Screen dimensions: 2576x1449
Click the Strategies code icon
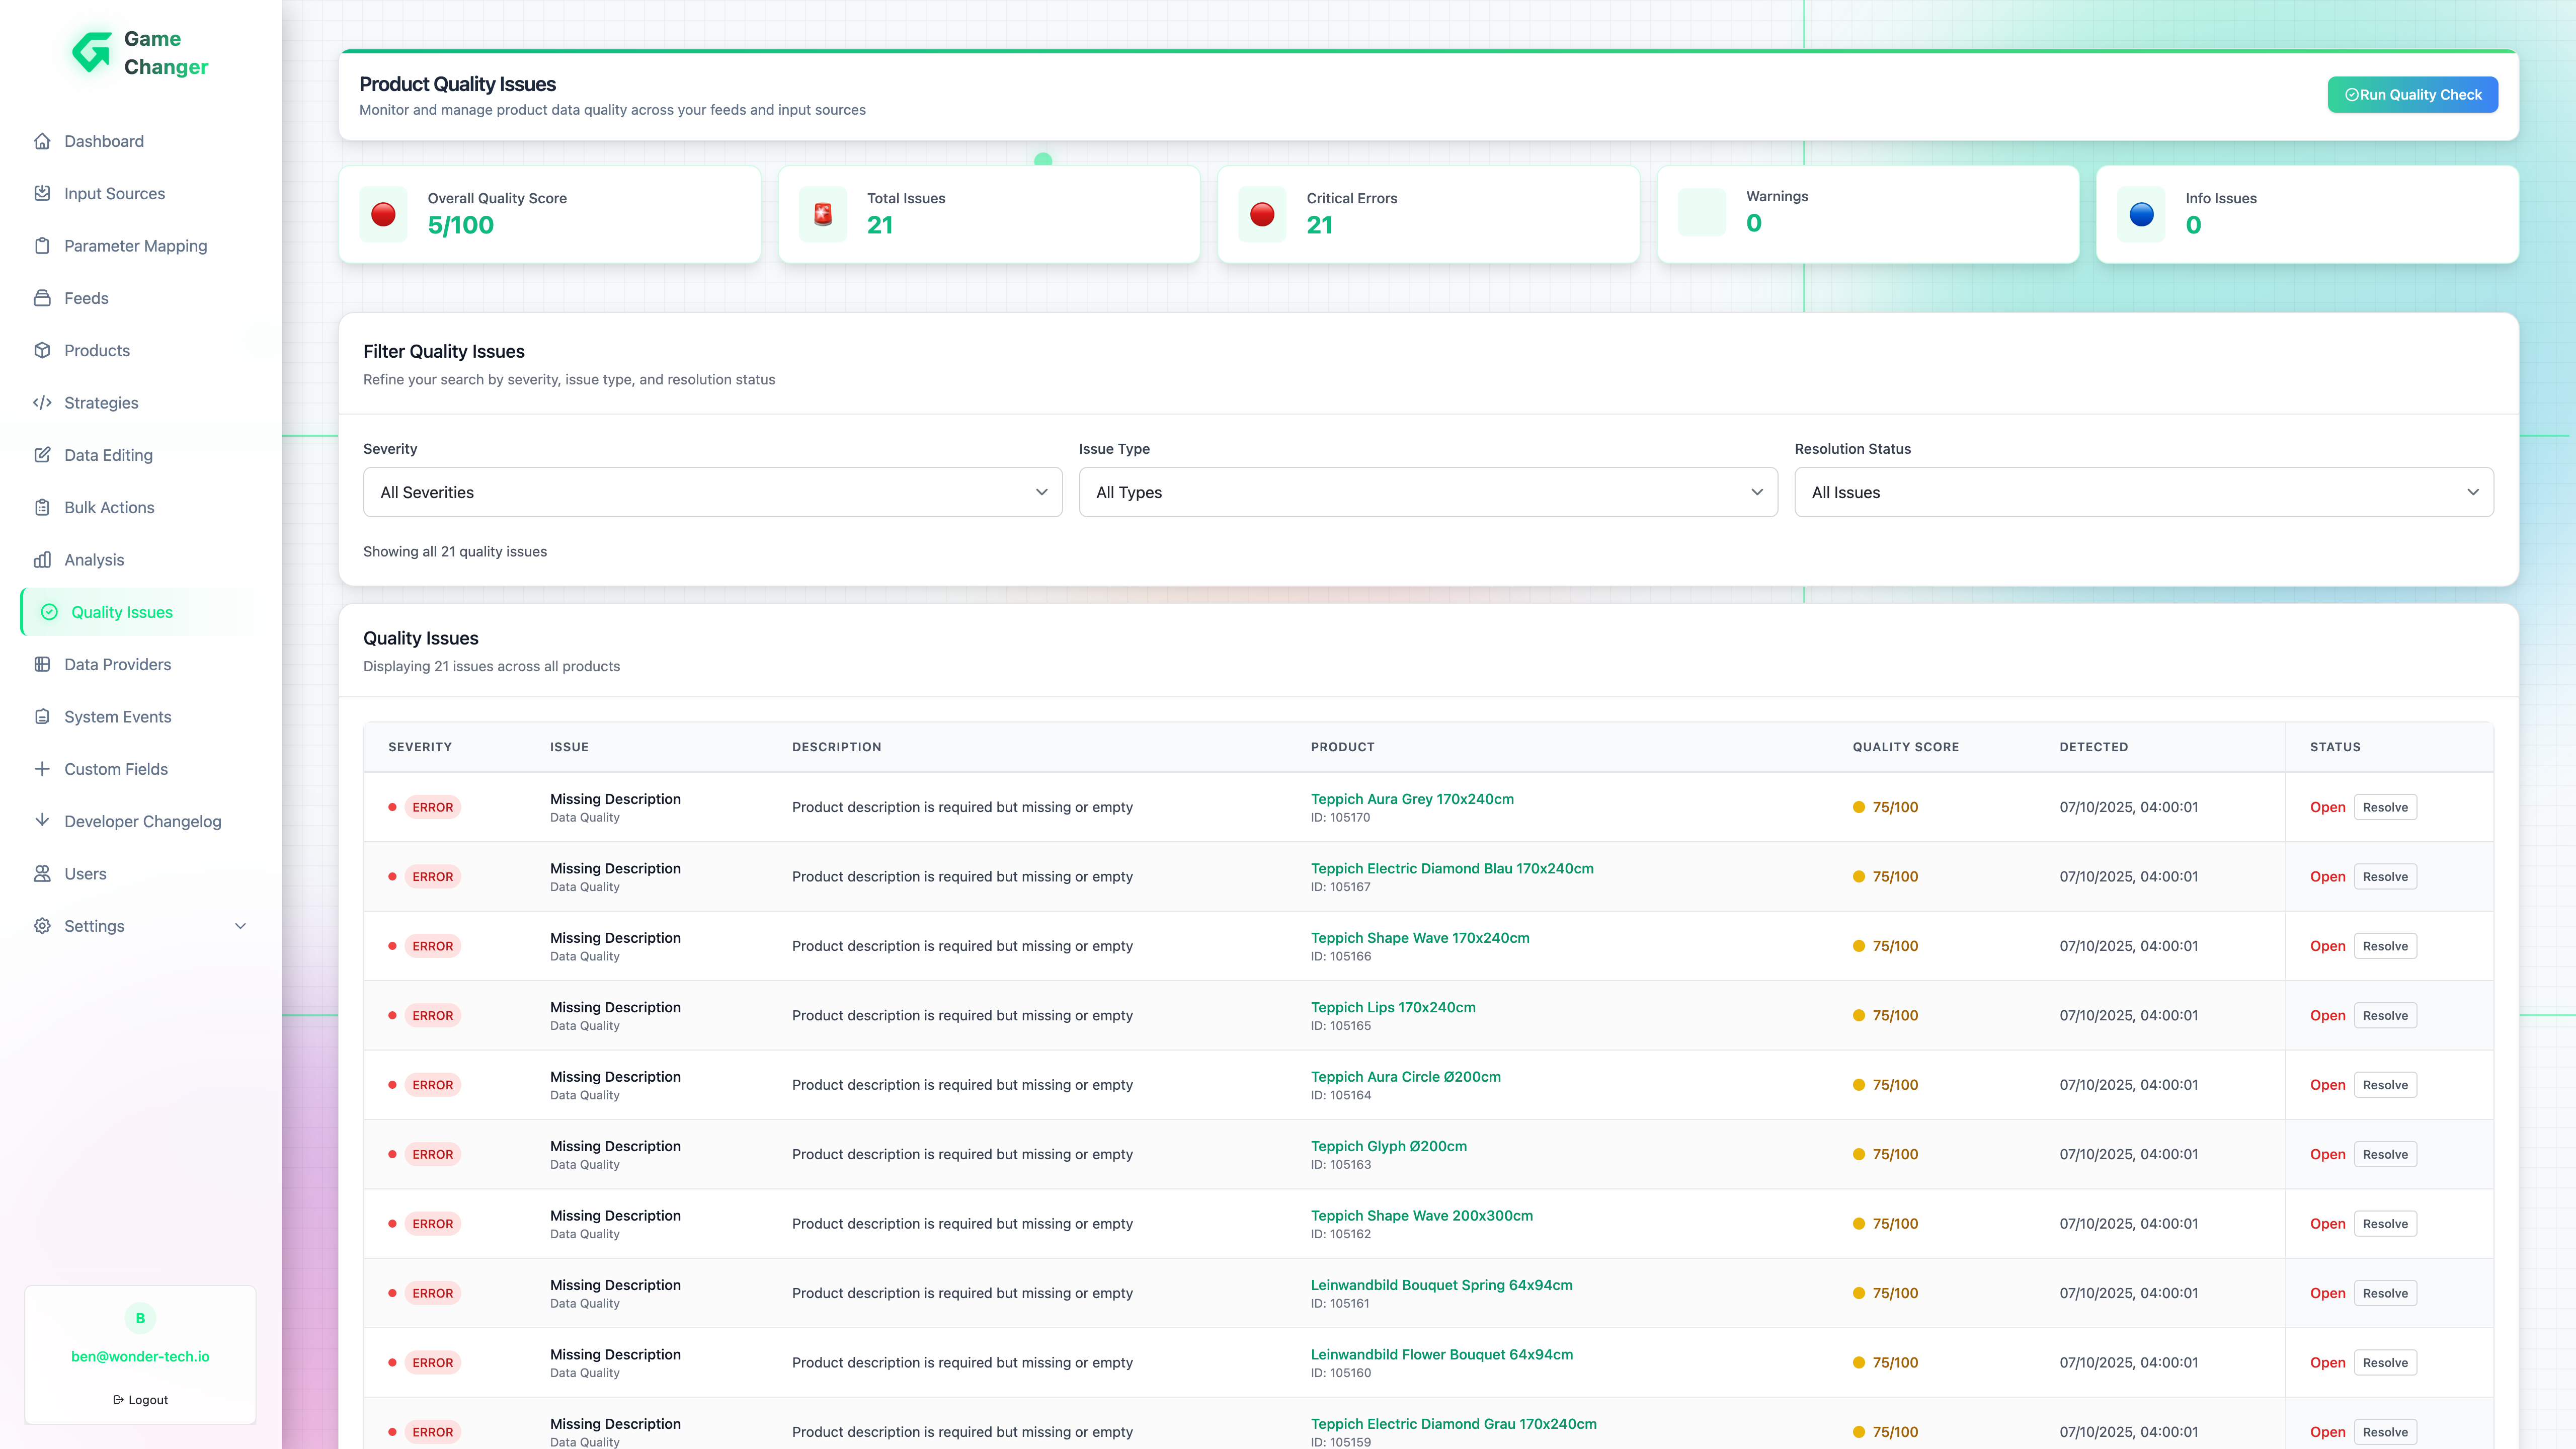[42, 403]
